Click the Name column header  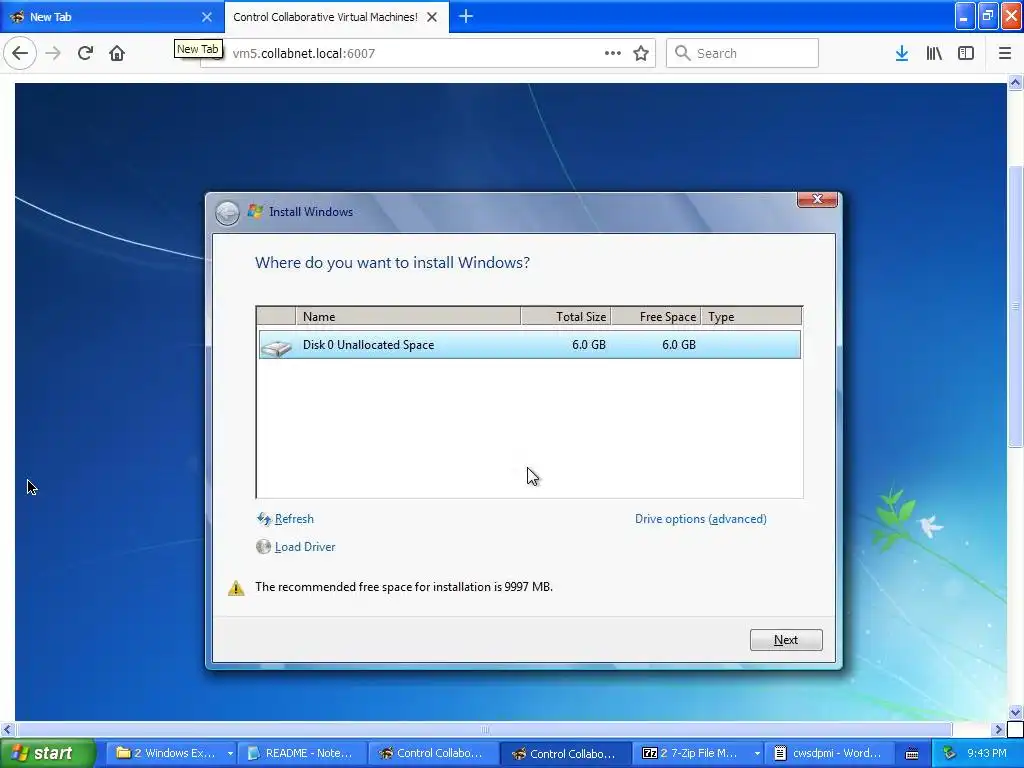[408, 317]
